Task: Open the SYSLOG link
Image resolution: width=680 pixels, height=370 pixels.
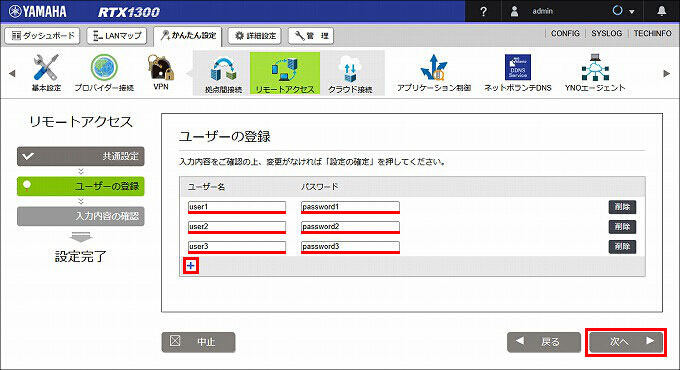Action: coord(607,33)
